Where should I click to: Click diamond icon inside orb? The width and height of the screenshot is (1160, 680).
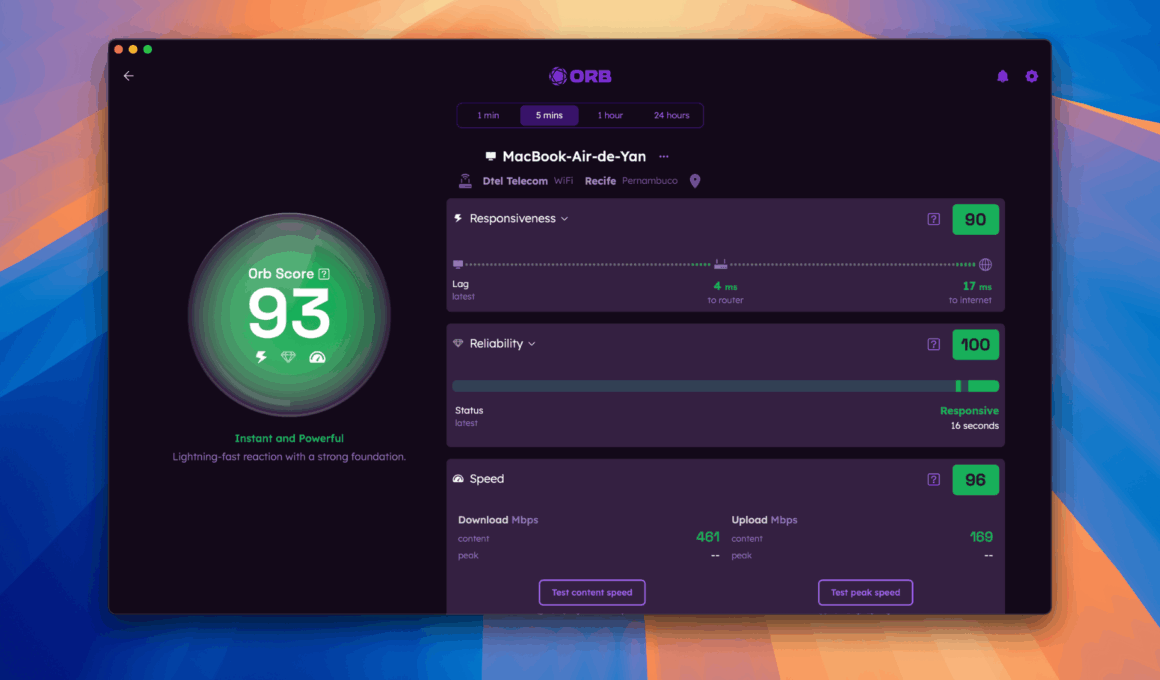pos(289,357)
